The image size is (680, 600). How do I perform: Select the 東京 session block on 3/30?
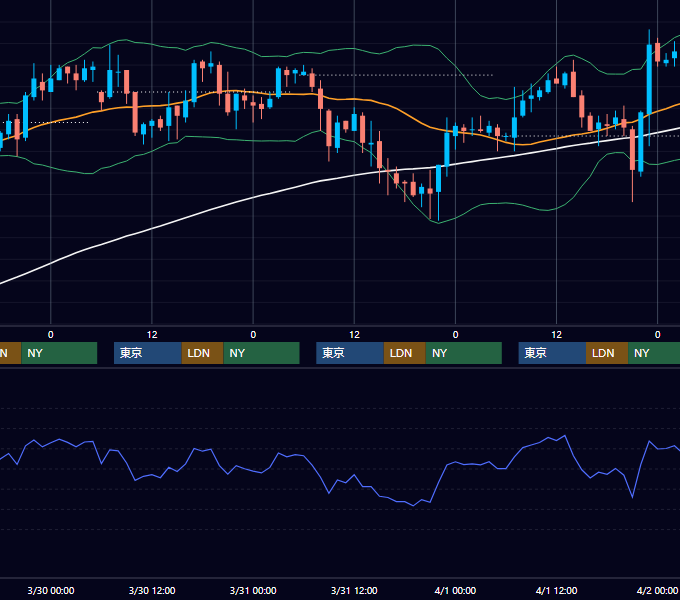point(147,353)
